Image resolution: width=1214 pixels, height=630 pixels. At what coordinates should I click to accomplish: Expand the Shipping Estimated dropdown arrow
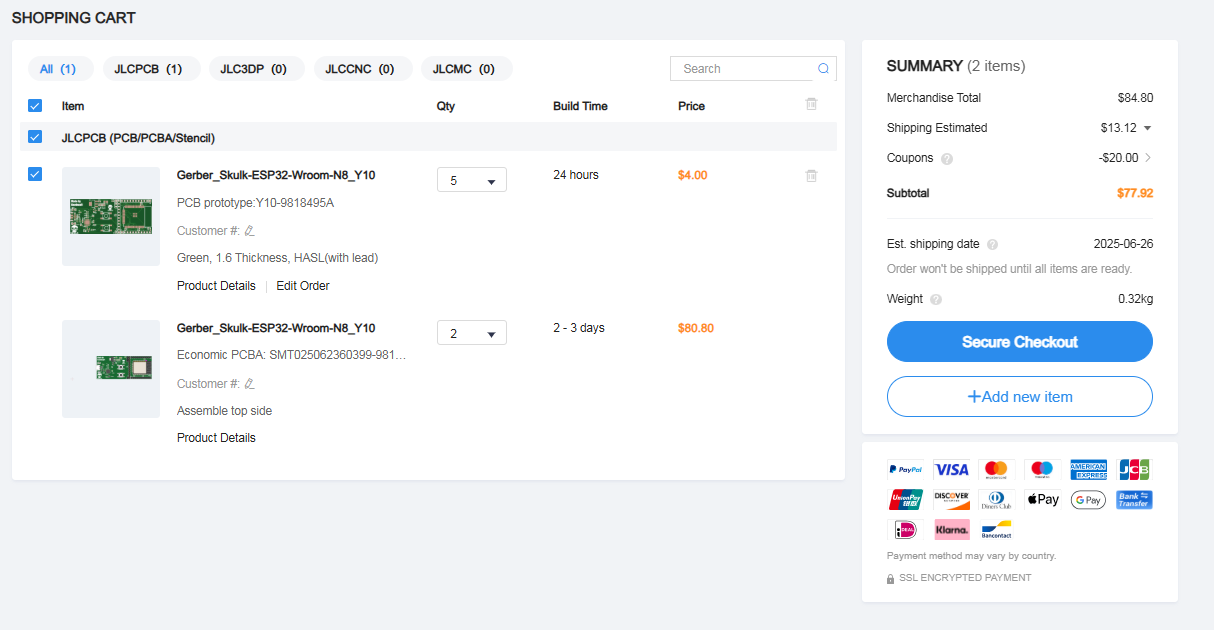pos(1147,128)
